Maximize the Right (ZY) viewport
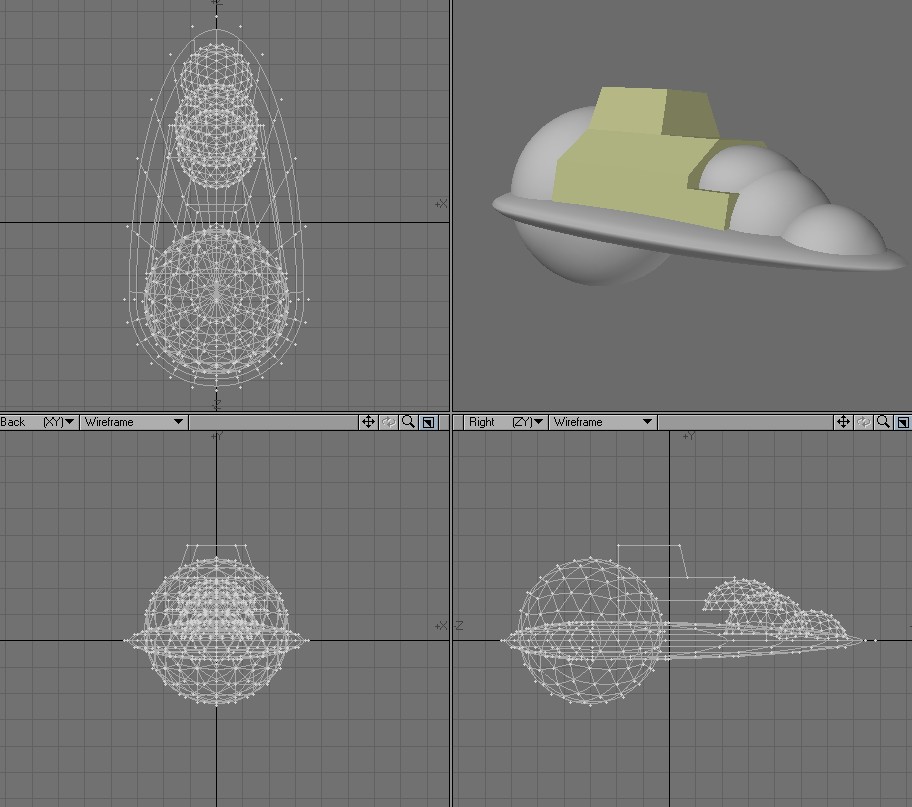912x807 pixels. click(x=902, y=422)
